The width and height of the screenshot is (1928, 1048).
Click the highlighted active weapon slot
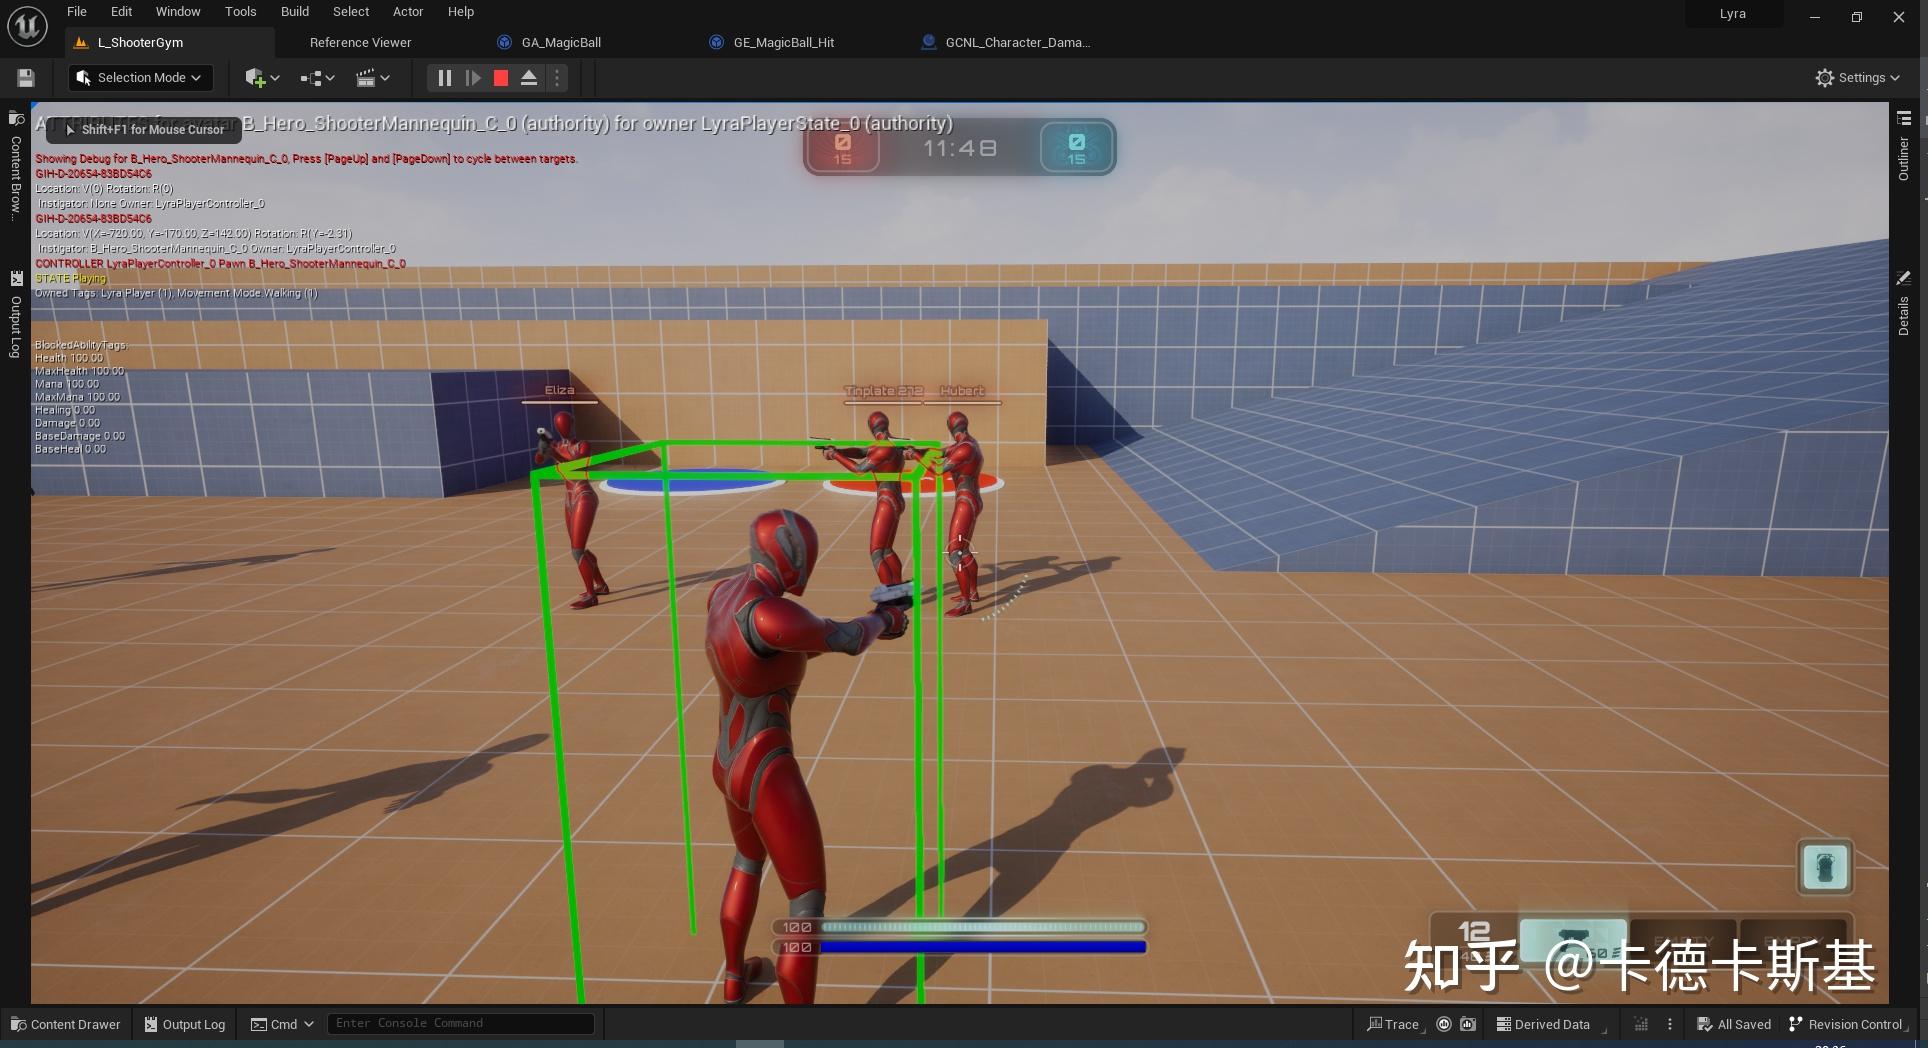(1573, 939)
